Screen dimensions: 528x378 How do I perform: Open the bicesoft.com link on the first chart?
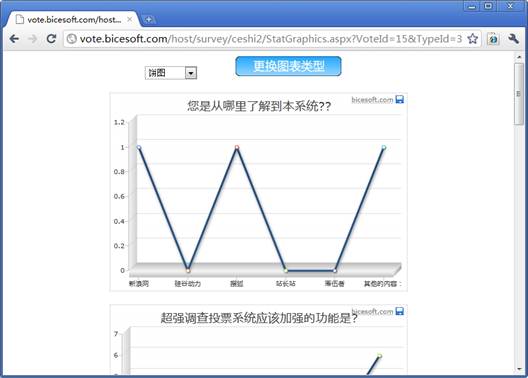pyautogui.click(x=372, y=100)
